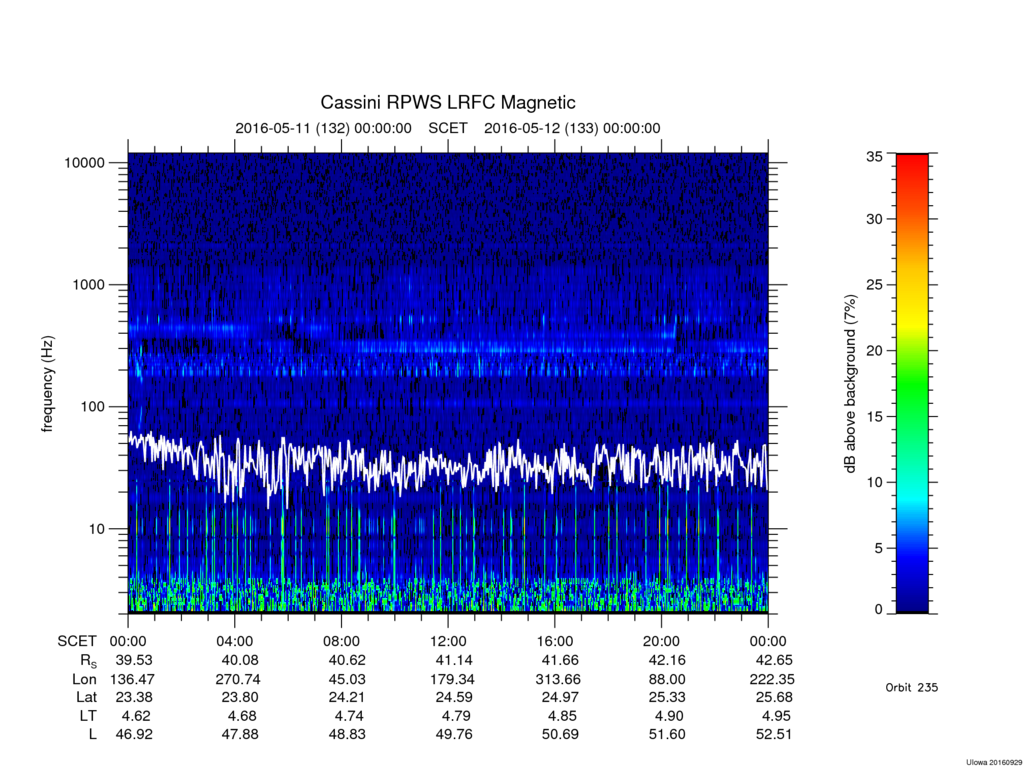Click the '1000' frequency tick label

pos(88,285)
